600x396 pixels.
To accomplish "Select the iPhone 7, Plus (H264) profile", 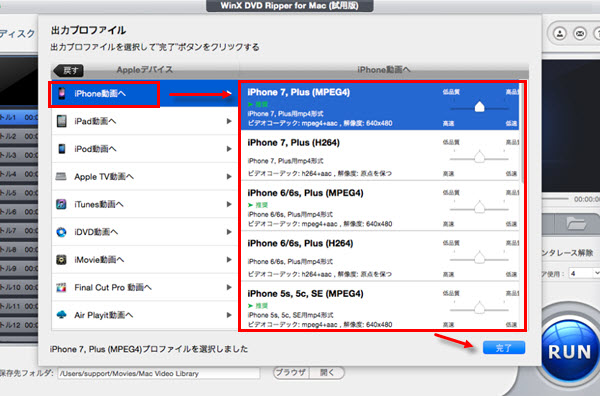I will click(380, 156).
